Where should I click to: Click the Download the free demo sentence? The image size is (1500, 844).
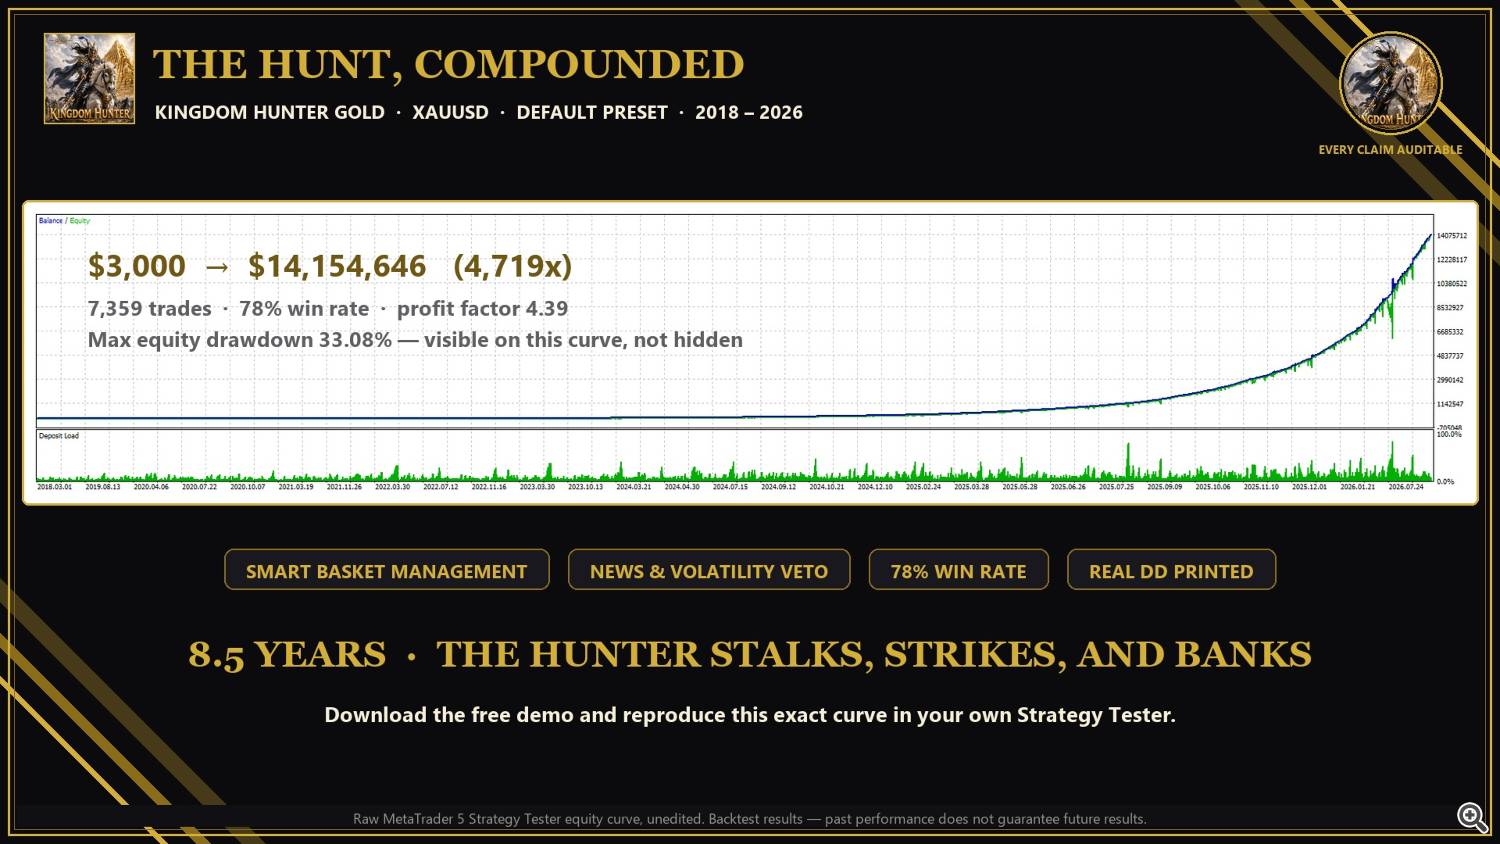point(750,715)
